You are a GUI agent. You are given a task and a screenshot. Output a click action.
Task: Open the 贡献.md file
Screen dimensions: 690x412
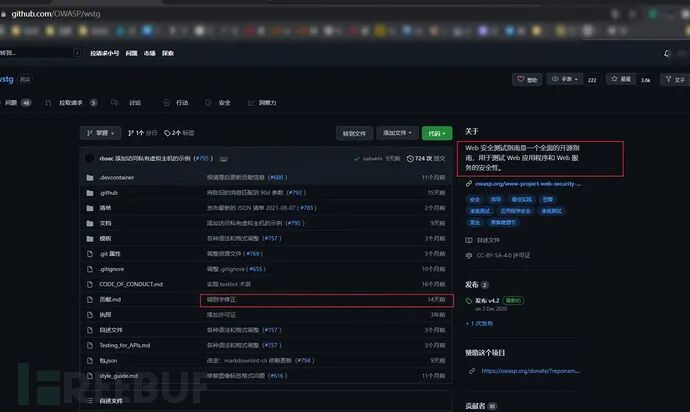110,300
